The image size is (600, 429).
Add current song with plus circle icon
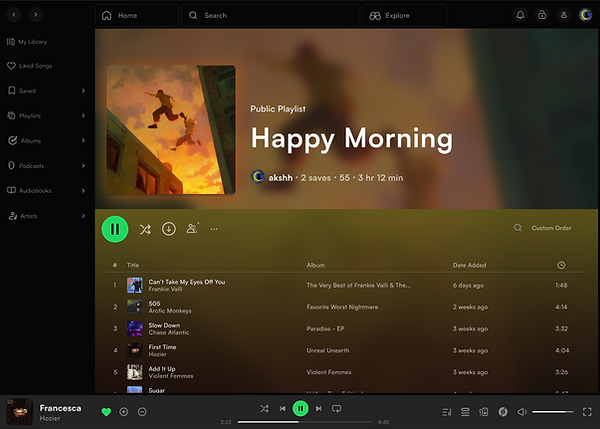point(124,412)
